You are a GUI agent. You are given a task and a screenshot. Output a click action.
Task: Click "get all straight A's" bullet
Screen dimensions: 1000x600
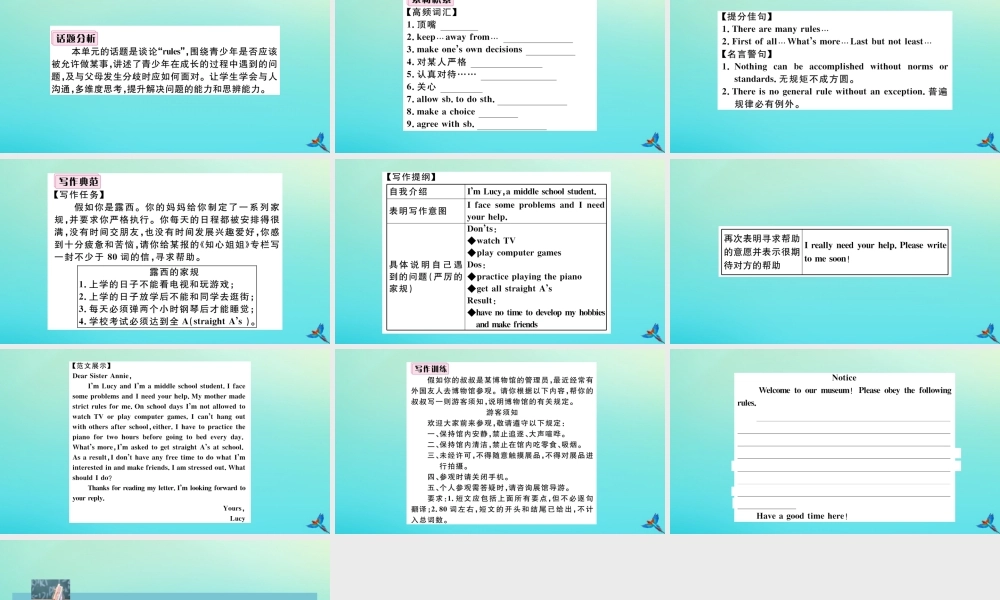click(510, 288)
